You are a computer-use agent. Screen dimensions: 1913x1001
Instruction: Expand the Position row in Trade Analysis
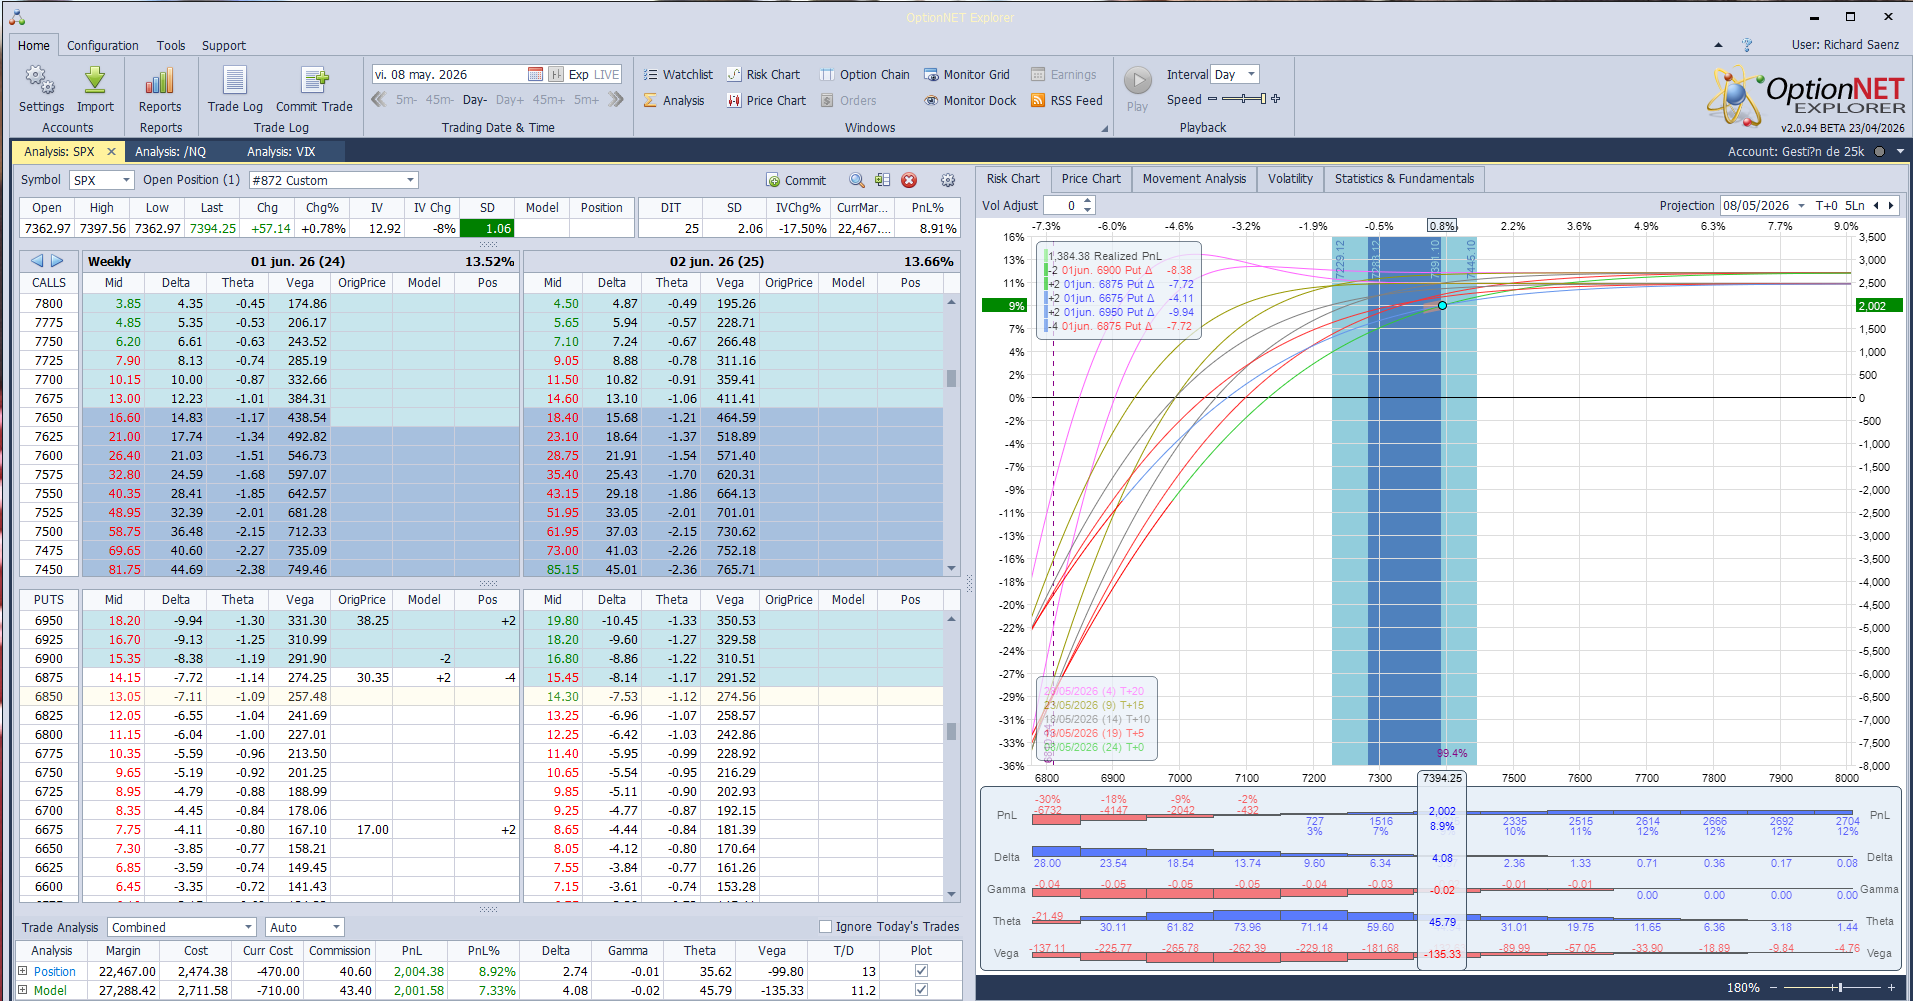[x=23, y=971]
